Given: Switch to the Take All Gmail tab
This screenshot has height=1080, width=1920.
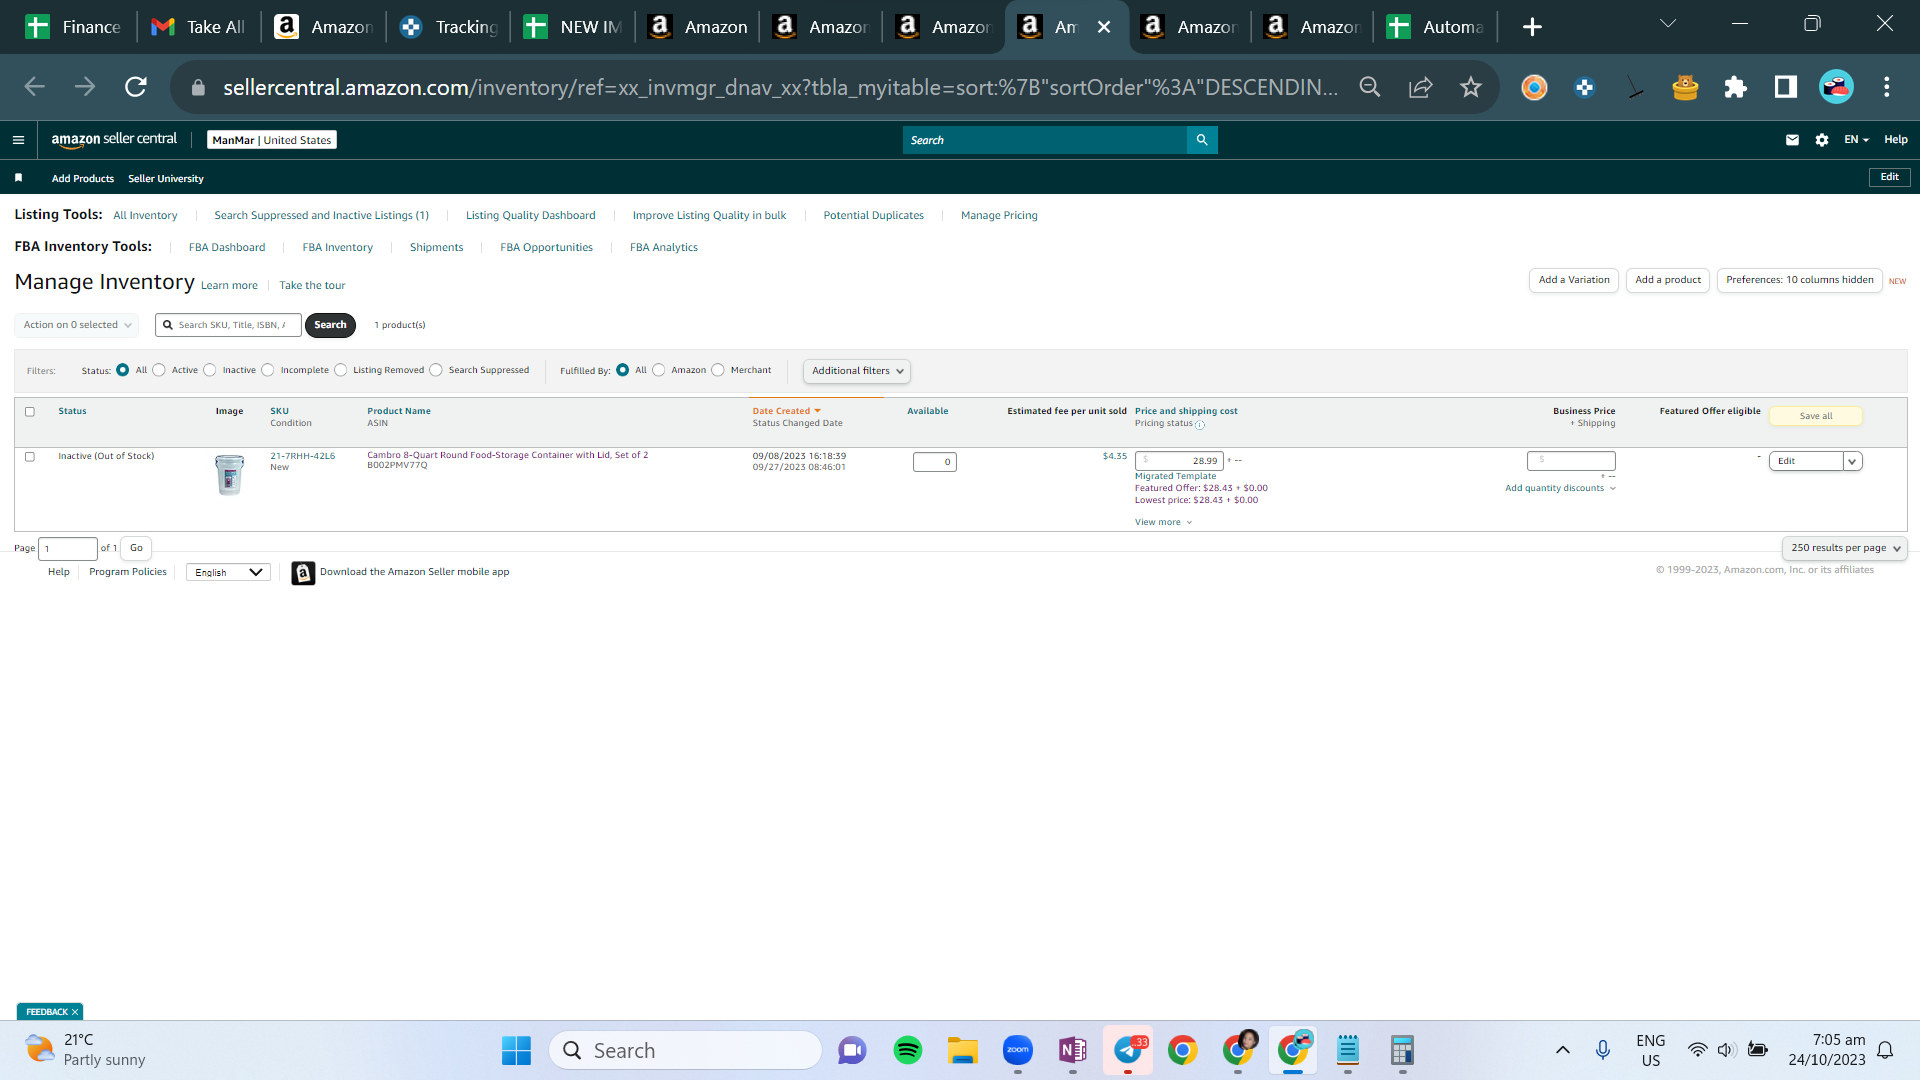Looking at the screenshot, I should (198, 27).
